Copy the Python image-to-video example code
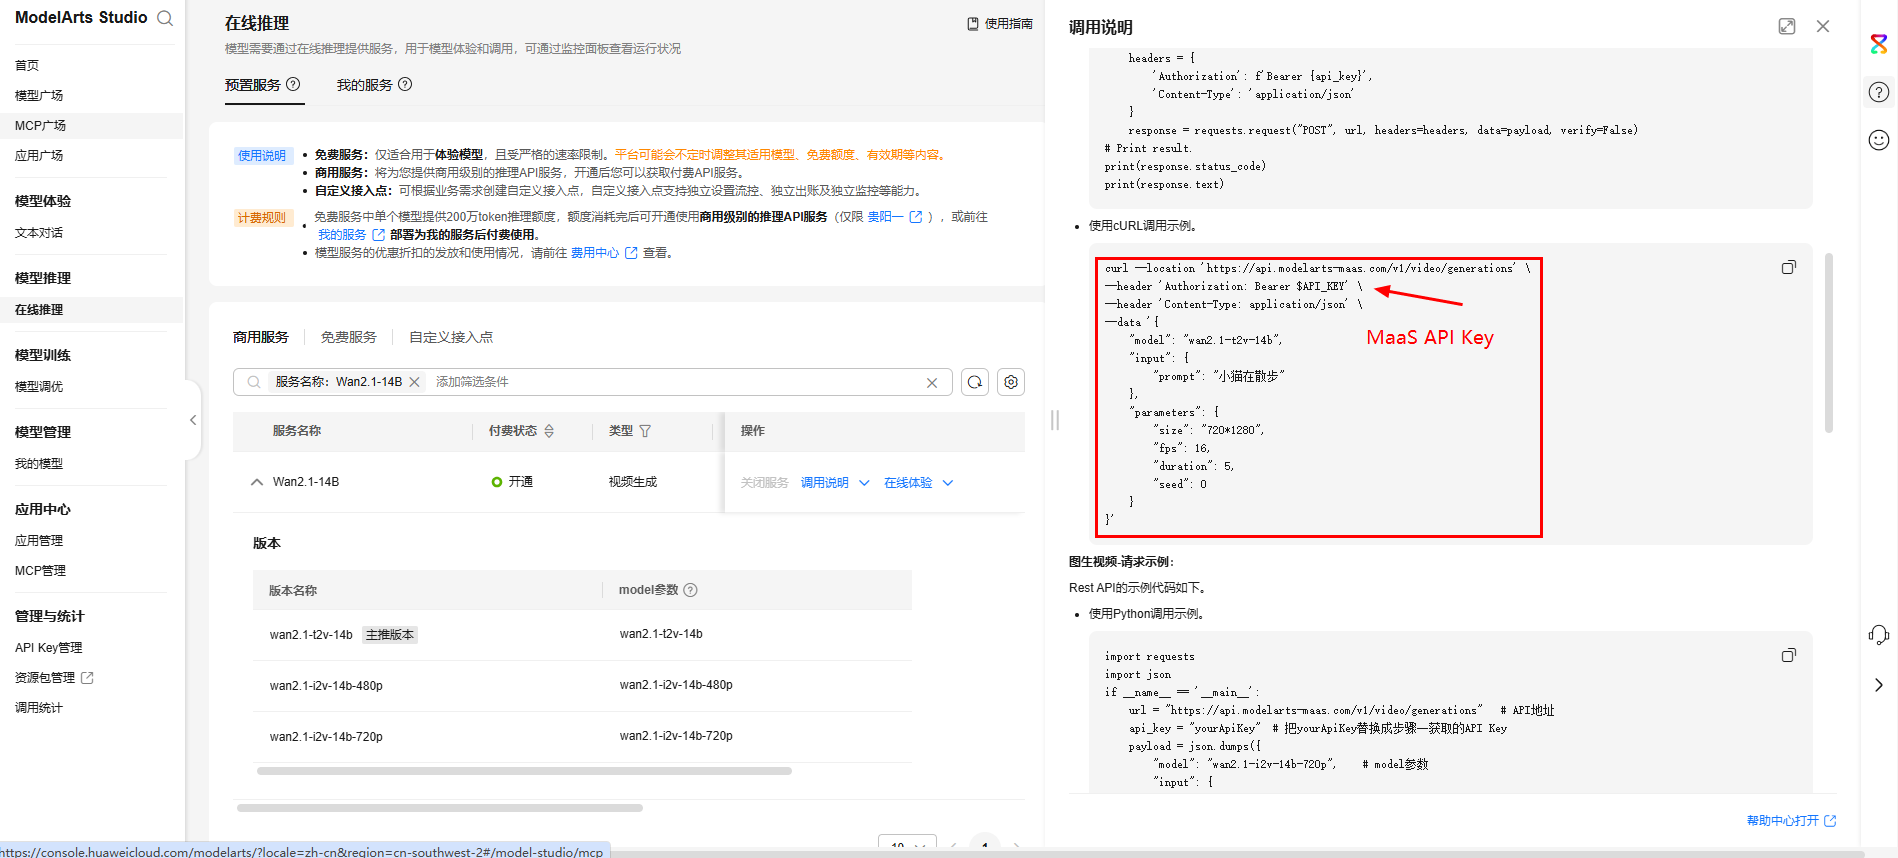The width and height of the screenshot is (1898, 858). click(x=1789, y=656)
